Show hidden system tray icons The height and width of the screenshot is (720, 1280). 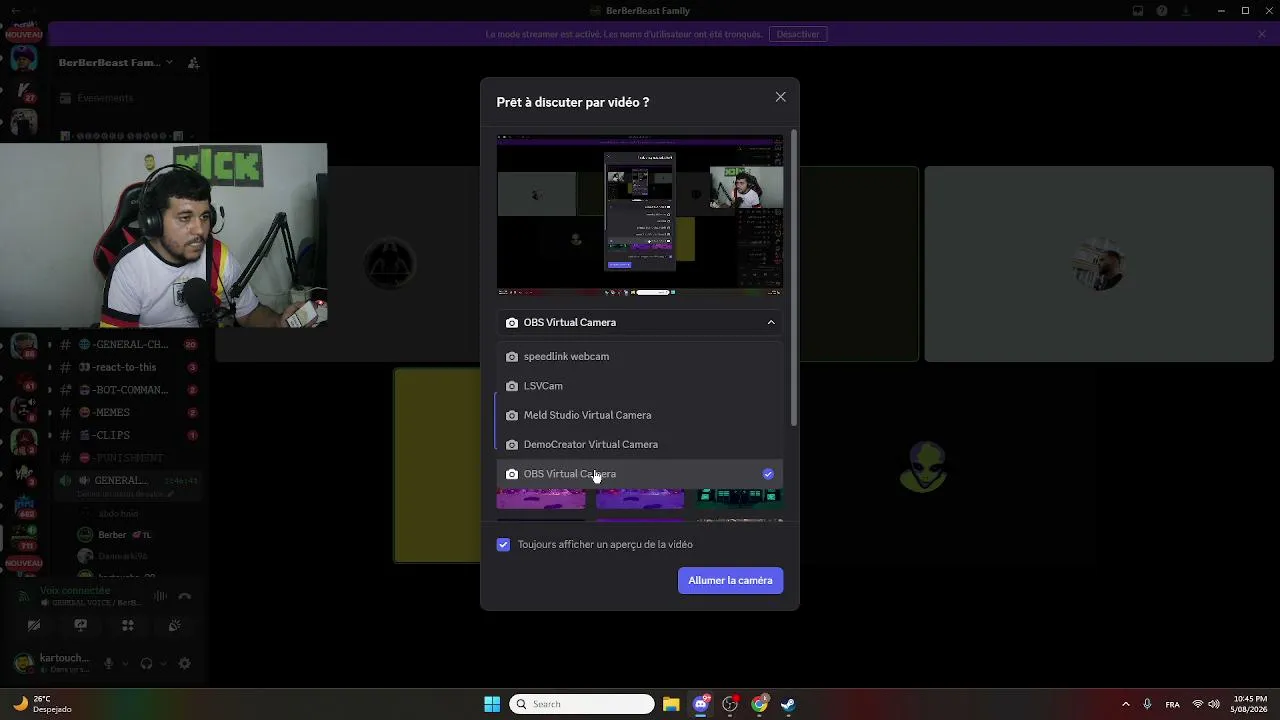click(x=1125, y=704)
